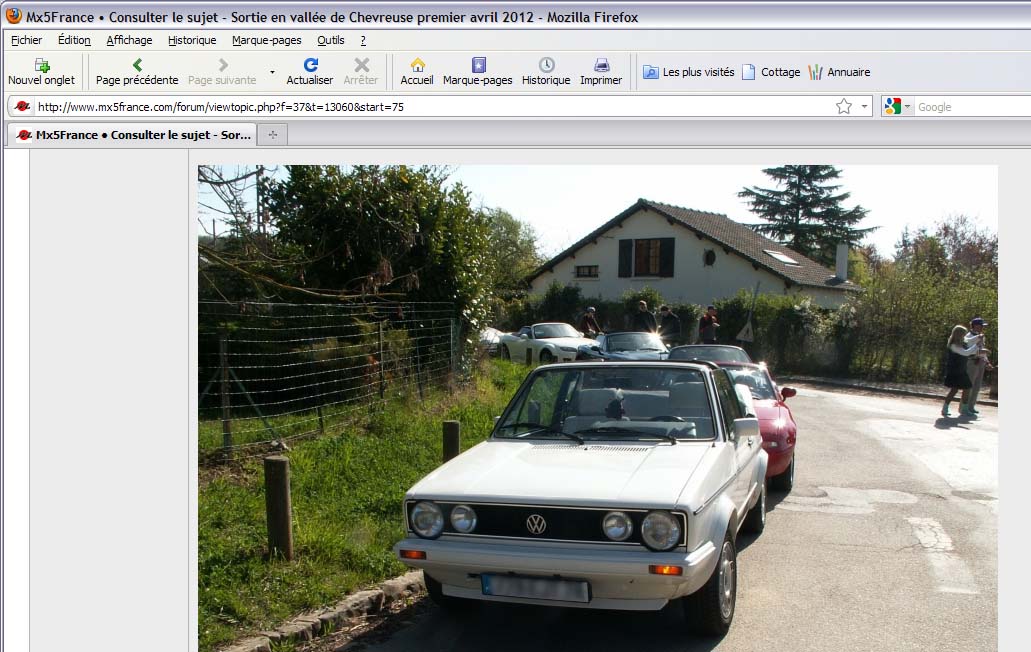This screenshot has width=1031, height=652.
Task: Click the Google search box
Action: coord(973,106)
